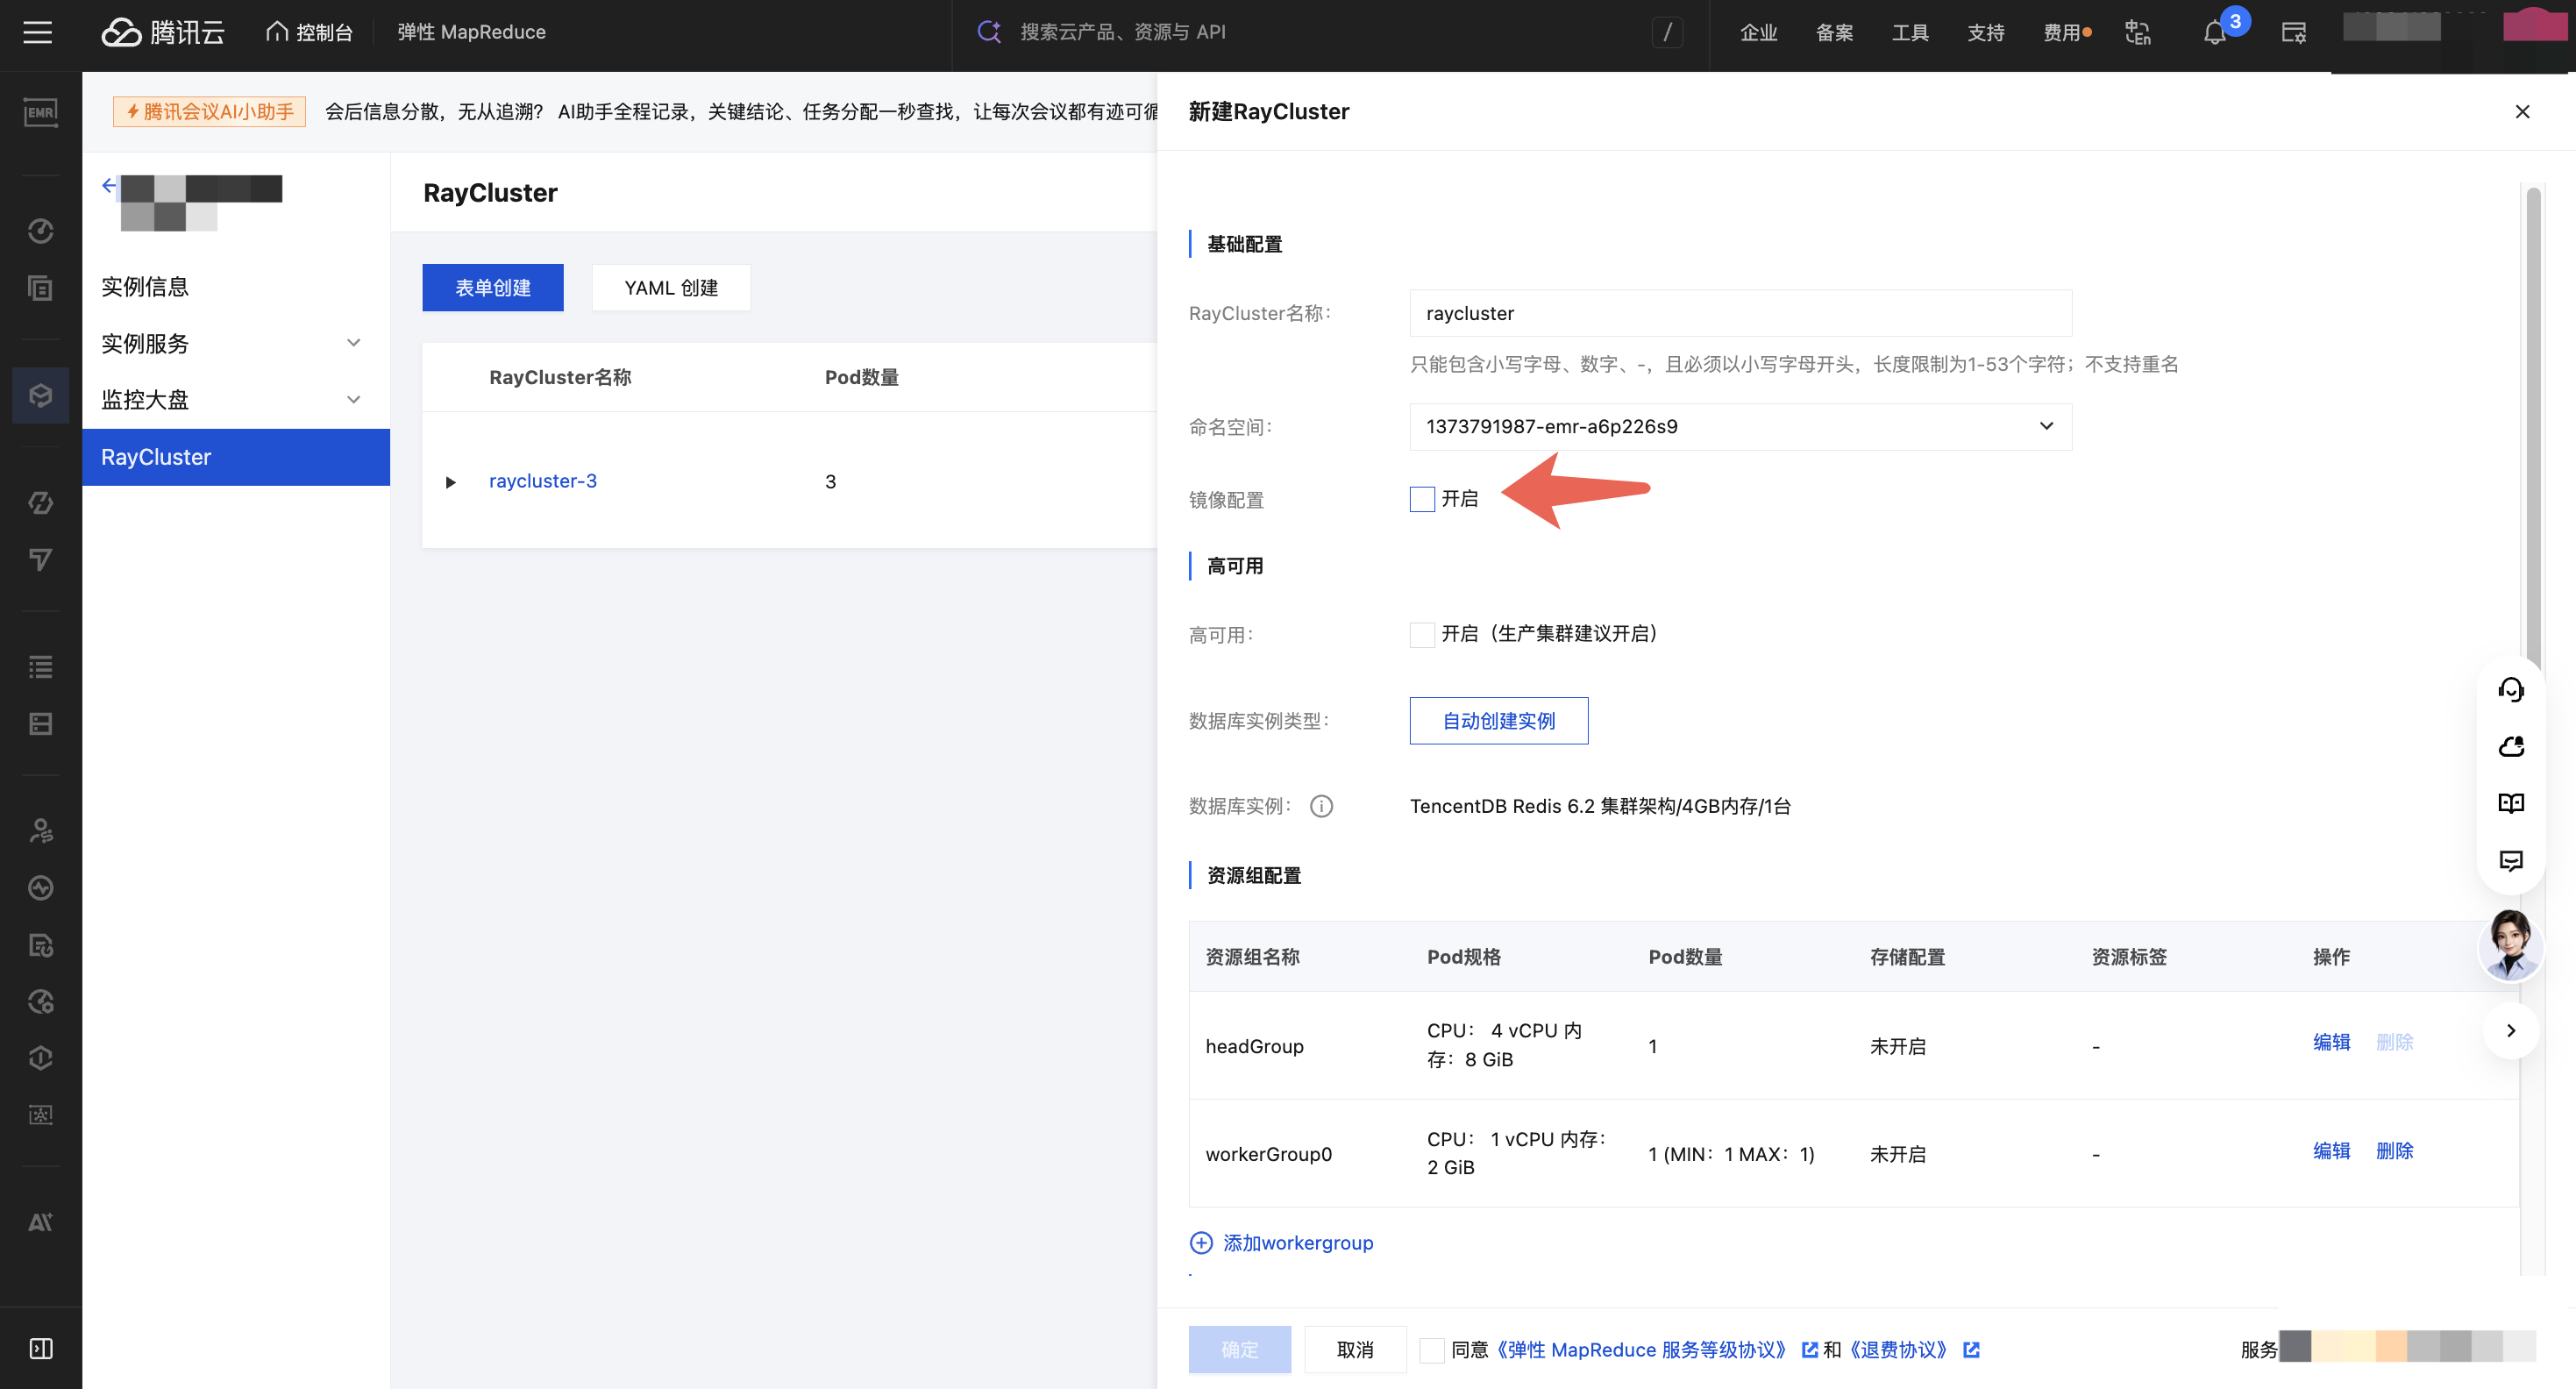2576x1389 pixels.
Task: Open the pie chart settings sidebar icon
Action: pos(40,1002)
